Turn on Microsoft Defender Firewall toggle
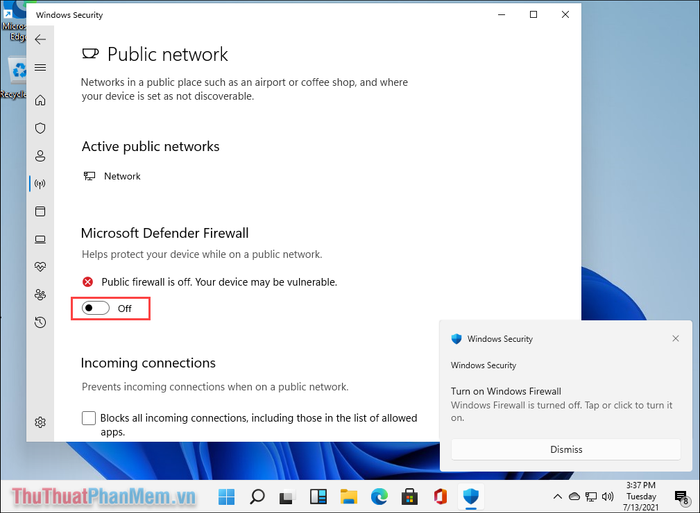Image resolution: width=700 pixels, height=513 pixels. coord(96,308)
